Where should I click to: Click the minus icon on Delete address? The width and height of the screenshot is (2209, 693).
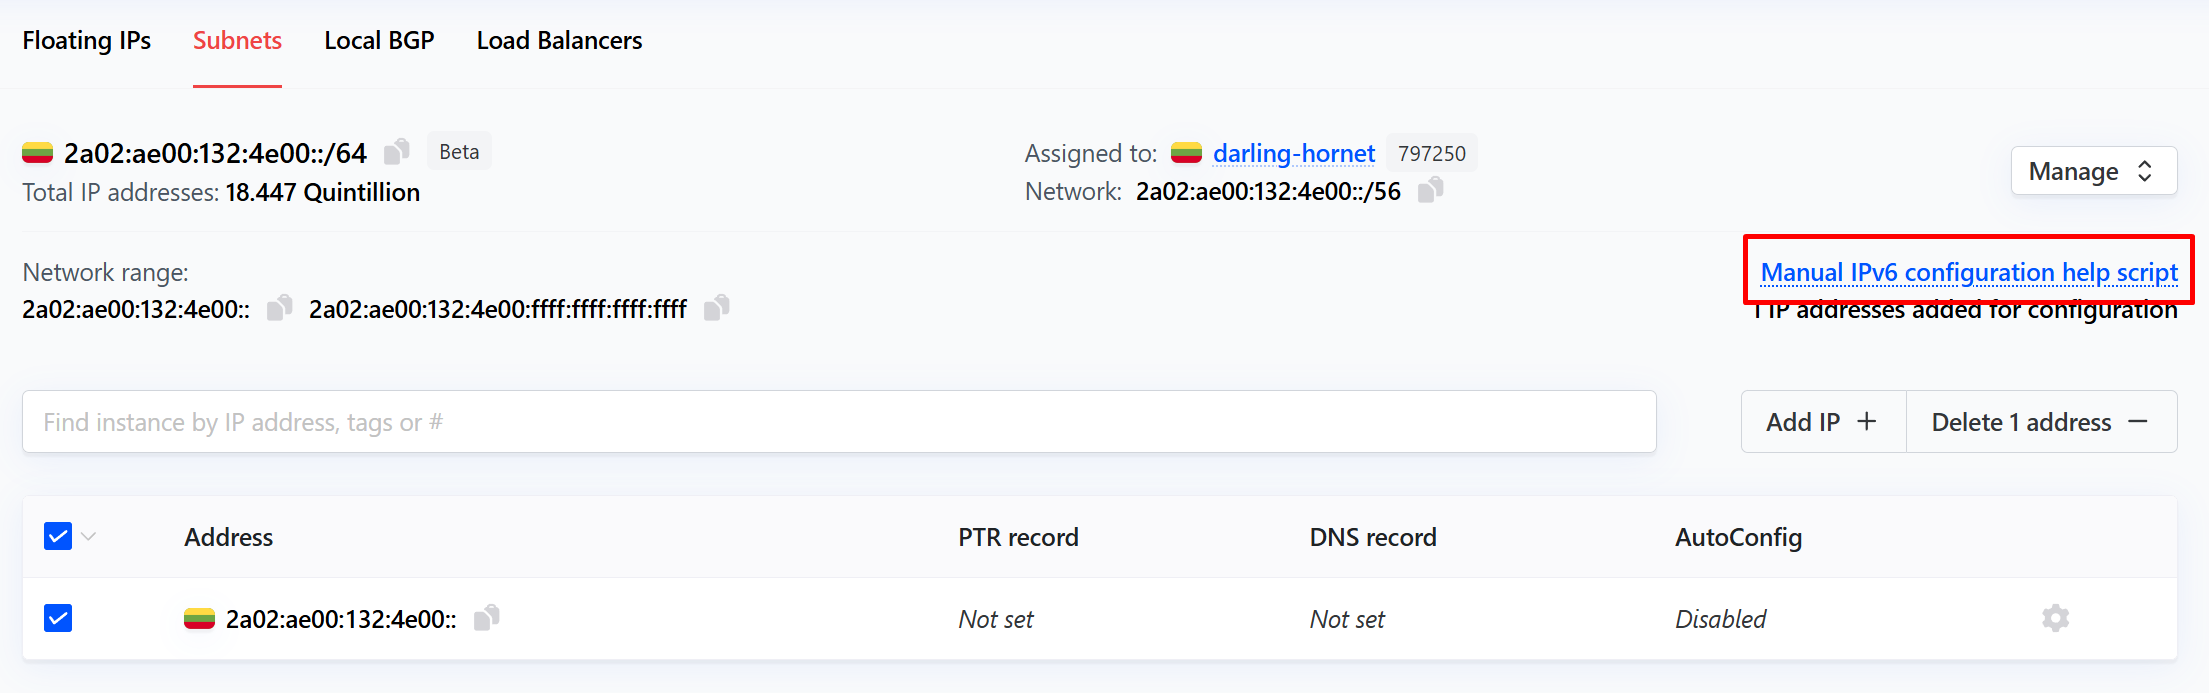point(2138,422)
